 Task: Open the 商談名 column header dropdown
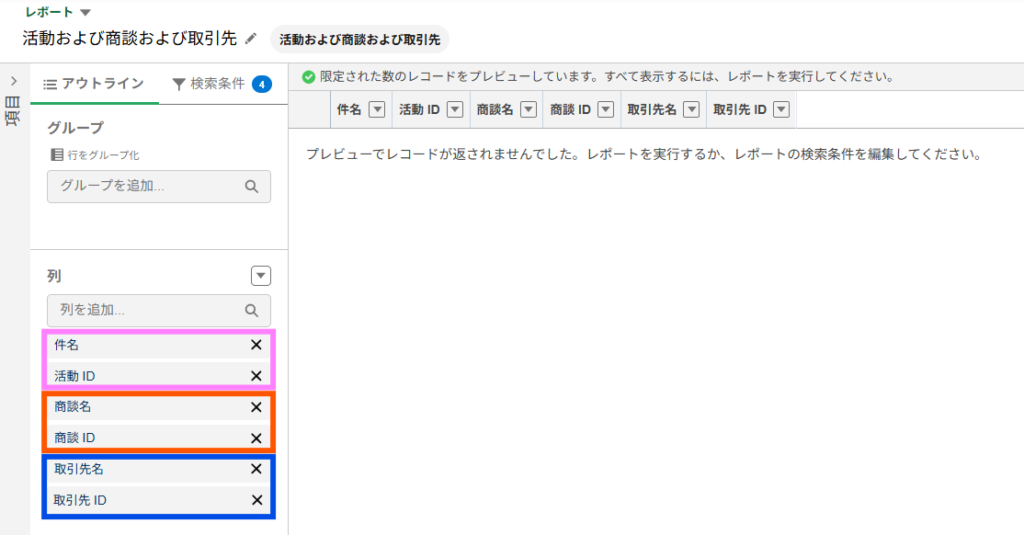[x=528, y=110]
